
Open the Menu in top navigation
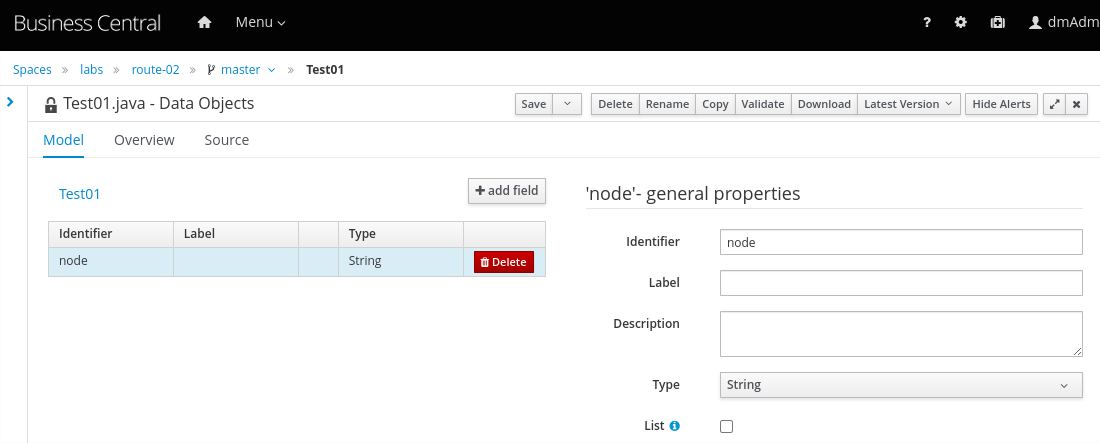(x=260, y=22)
